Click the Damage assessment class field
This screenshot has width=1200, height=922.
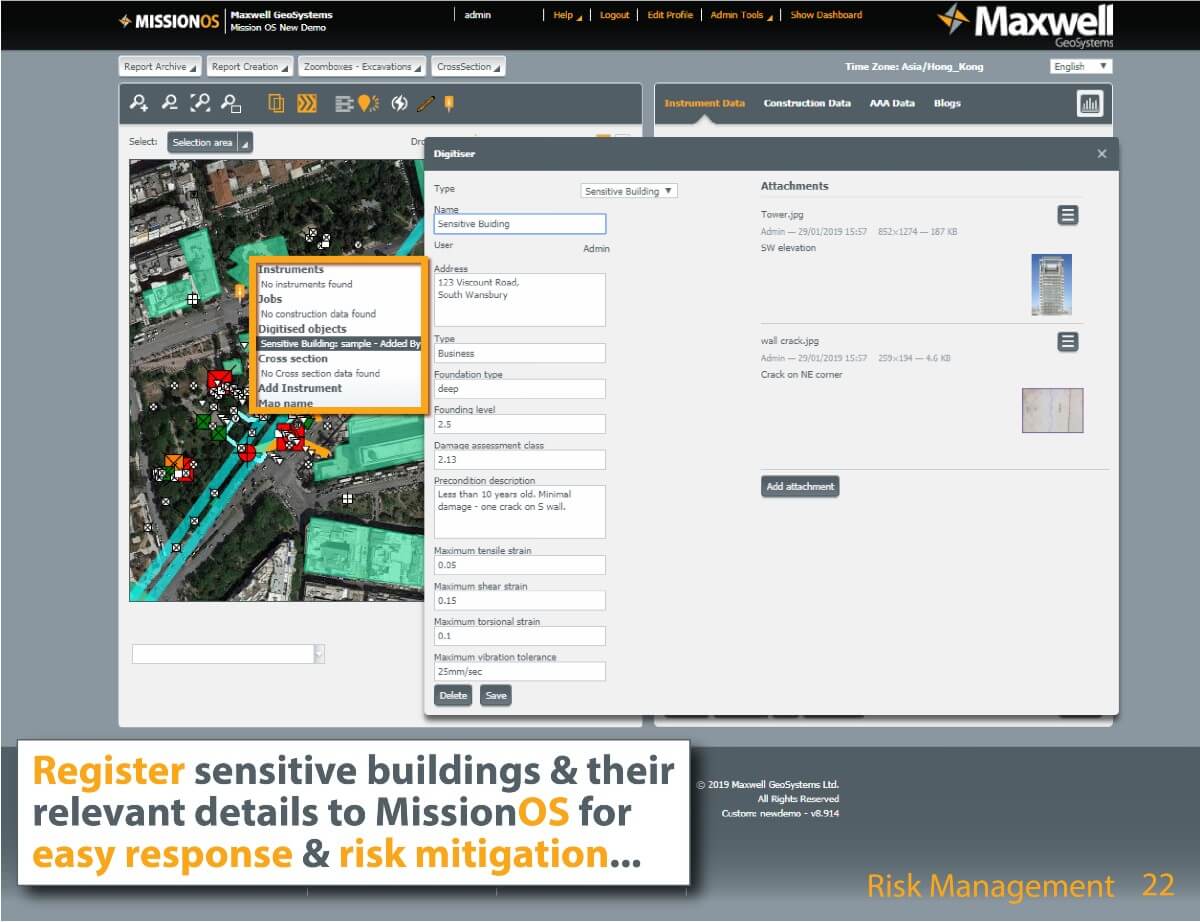coord(520,460)
